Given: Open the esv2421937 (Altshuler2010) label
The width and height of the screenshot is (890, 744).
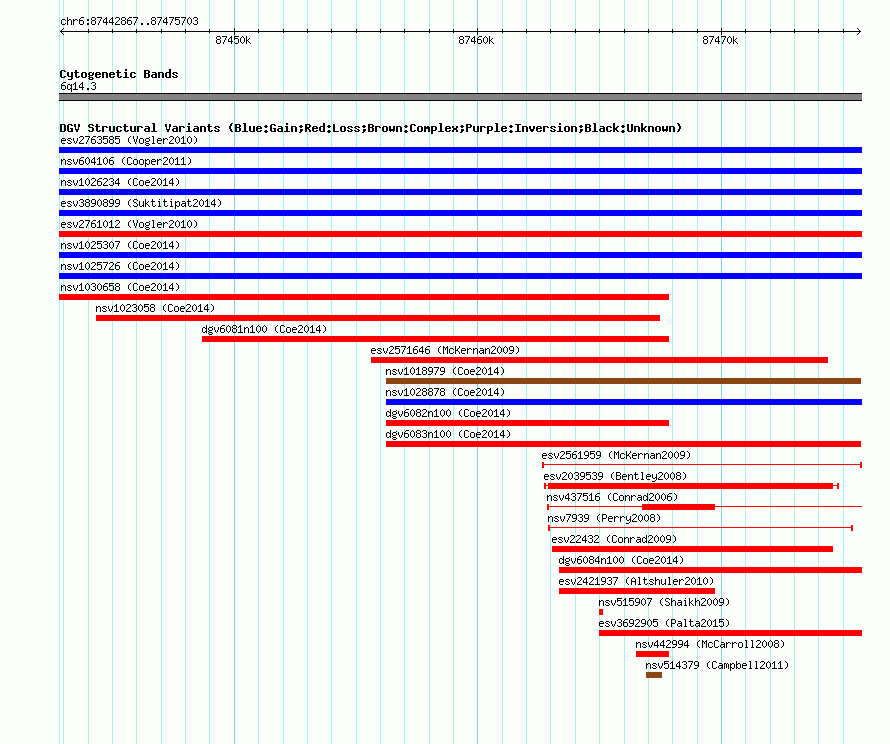Looking at the screenshot, I should point(636,581).
